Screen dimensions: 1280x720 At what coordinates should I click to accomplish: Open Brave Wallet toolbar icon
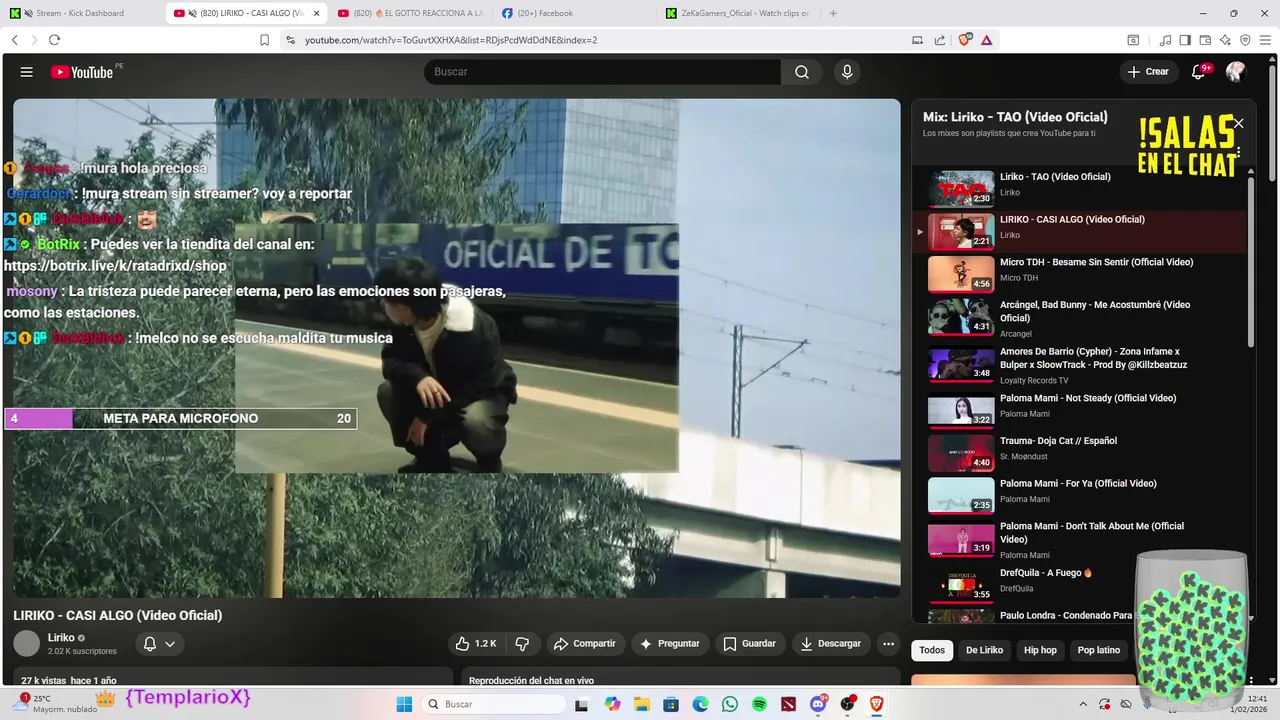click(x=1205, y=40)
